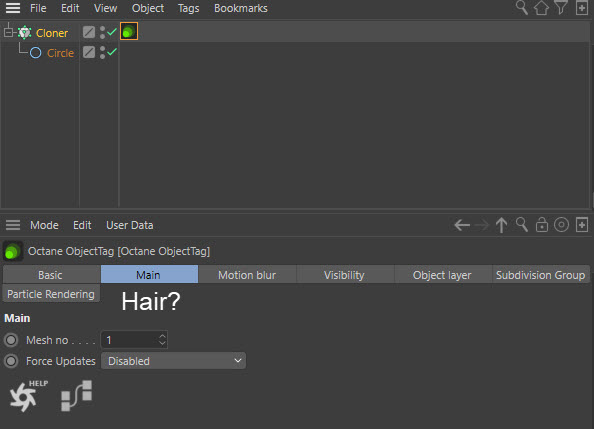The height and width of the screenshot is (429, 594).
Task: Open the Edit menu in Object Manager
Action: [70, 8]
